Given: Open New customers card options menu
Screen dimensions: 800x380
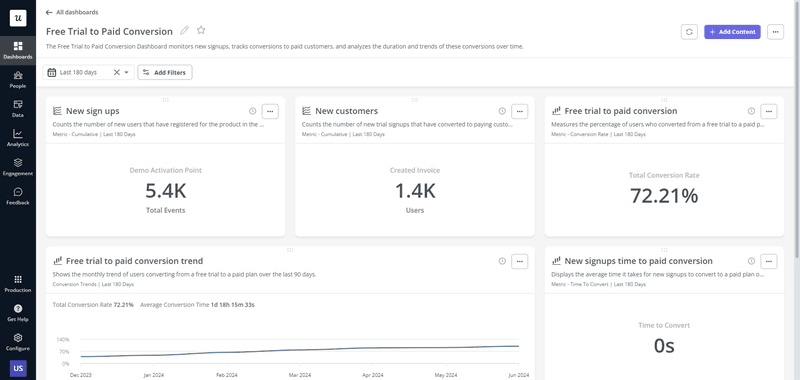Looking at the screenshot, I should point(519,111).
